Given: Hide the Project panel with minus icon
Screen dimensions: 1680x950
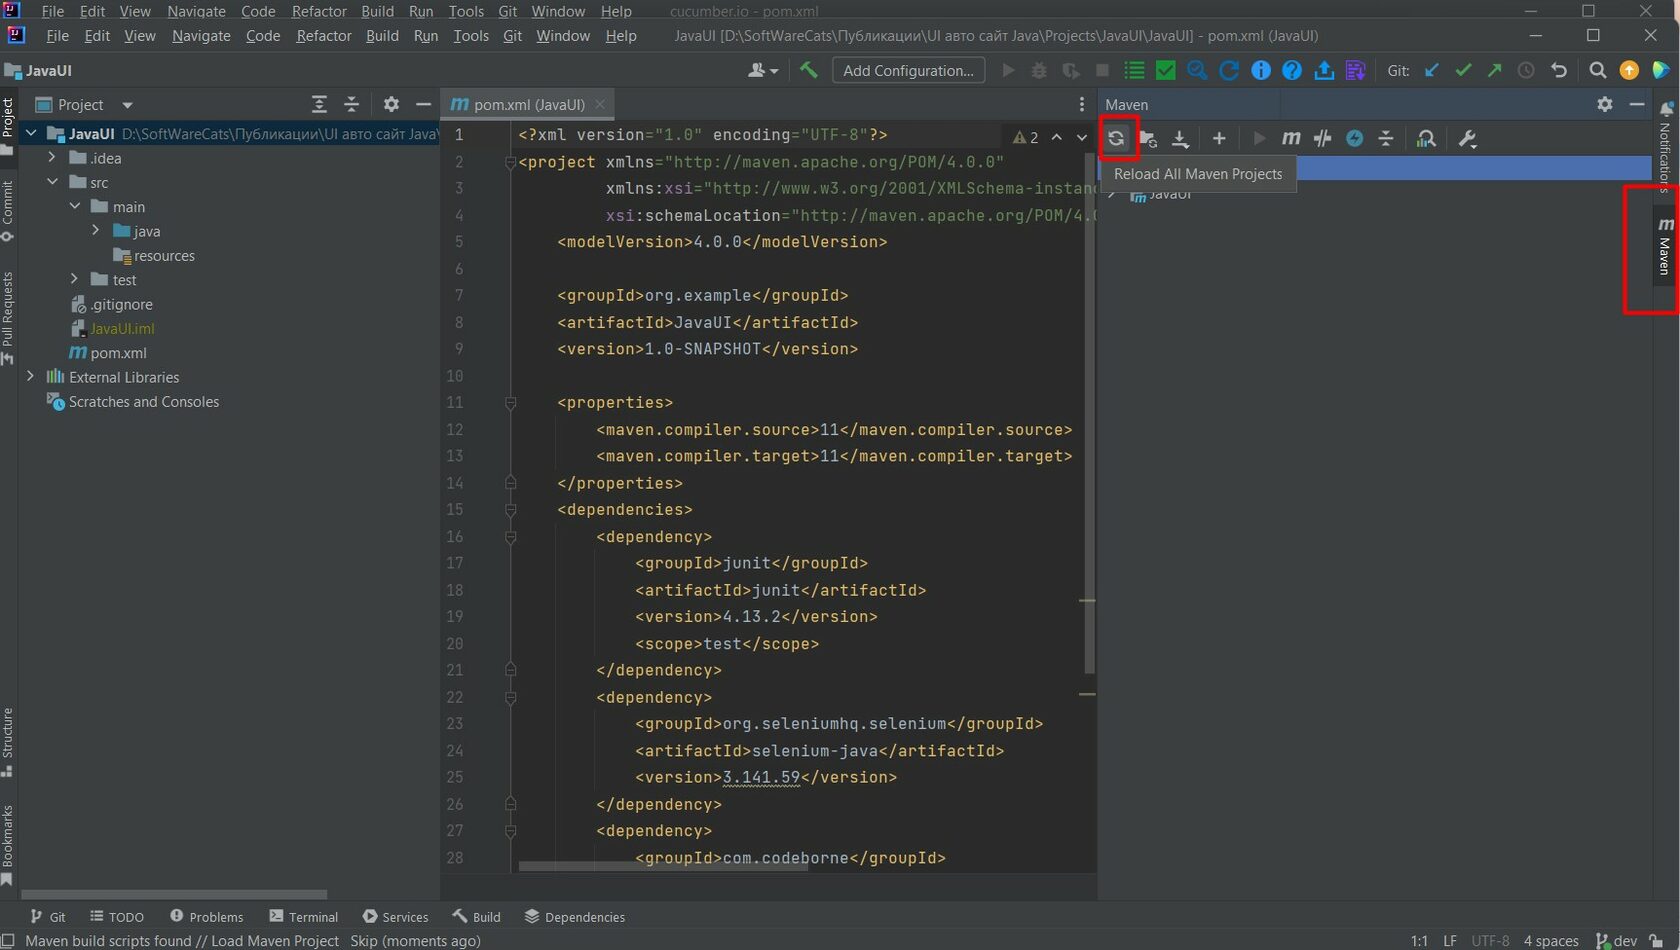Looking at the screenshot, I should [423, 104].
